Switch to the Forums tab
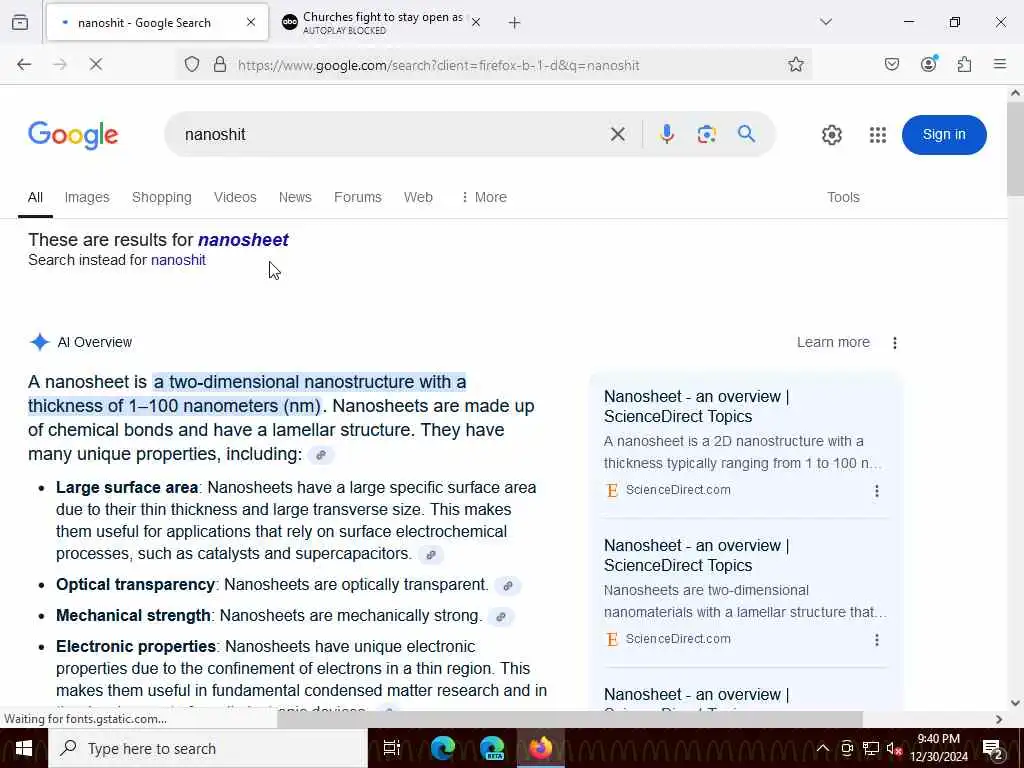Image resolution: width=1024 pixels, height=768 pixels. [358, 197]
